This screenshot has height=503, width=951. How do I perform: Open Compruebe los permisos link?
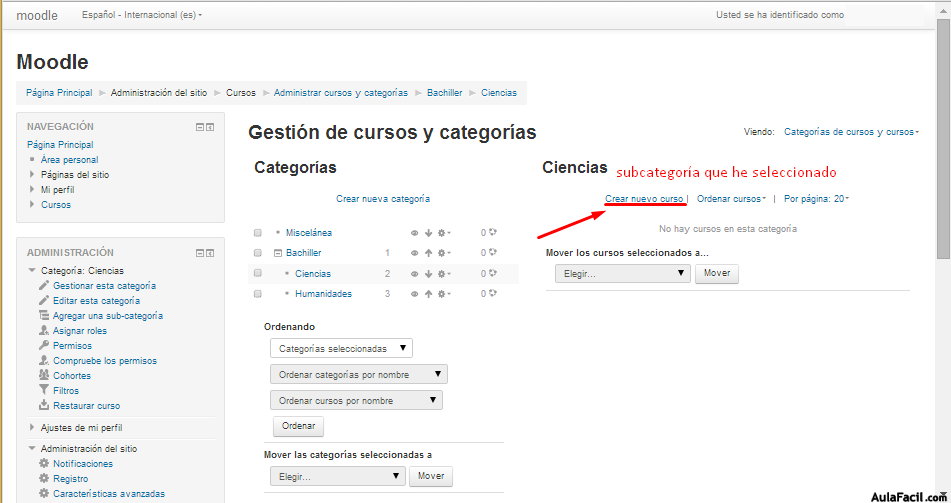pos(105,360)
